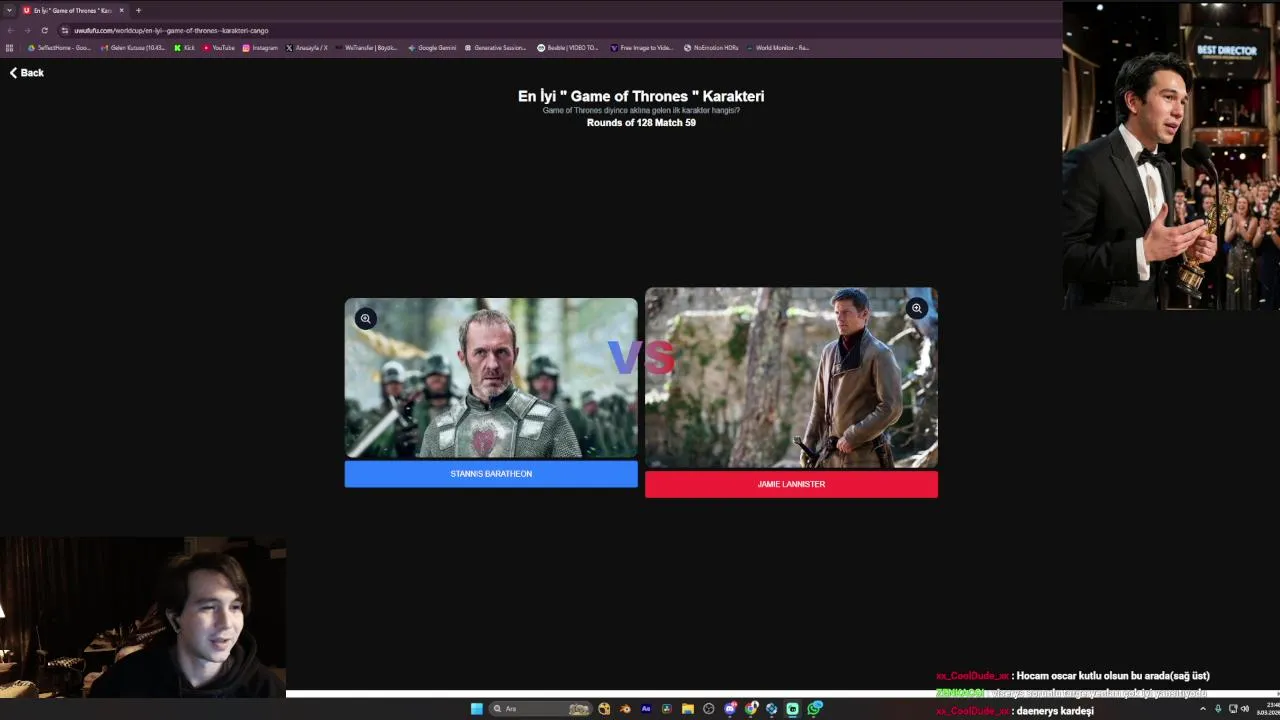Select the Jaime Lannister picture
This screenshot has width=1280, height=720.
pyautogui.click(x=791, y=378)
